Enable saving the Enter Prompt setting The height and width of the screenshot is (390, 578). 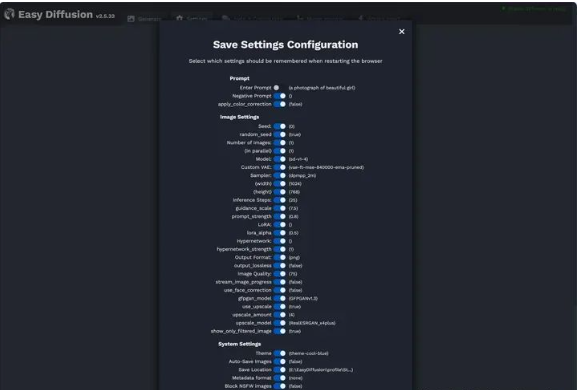(279, 88)
